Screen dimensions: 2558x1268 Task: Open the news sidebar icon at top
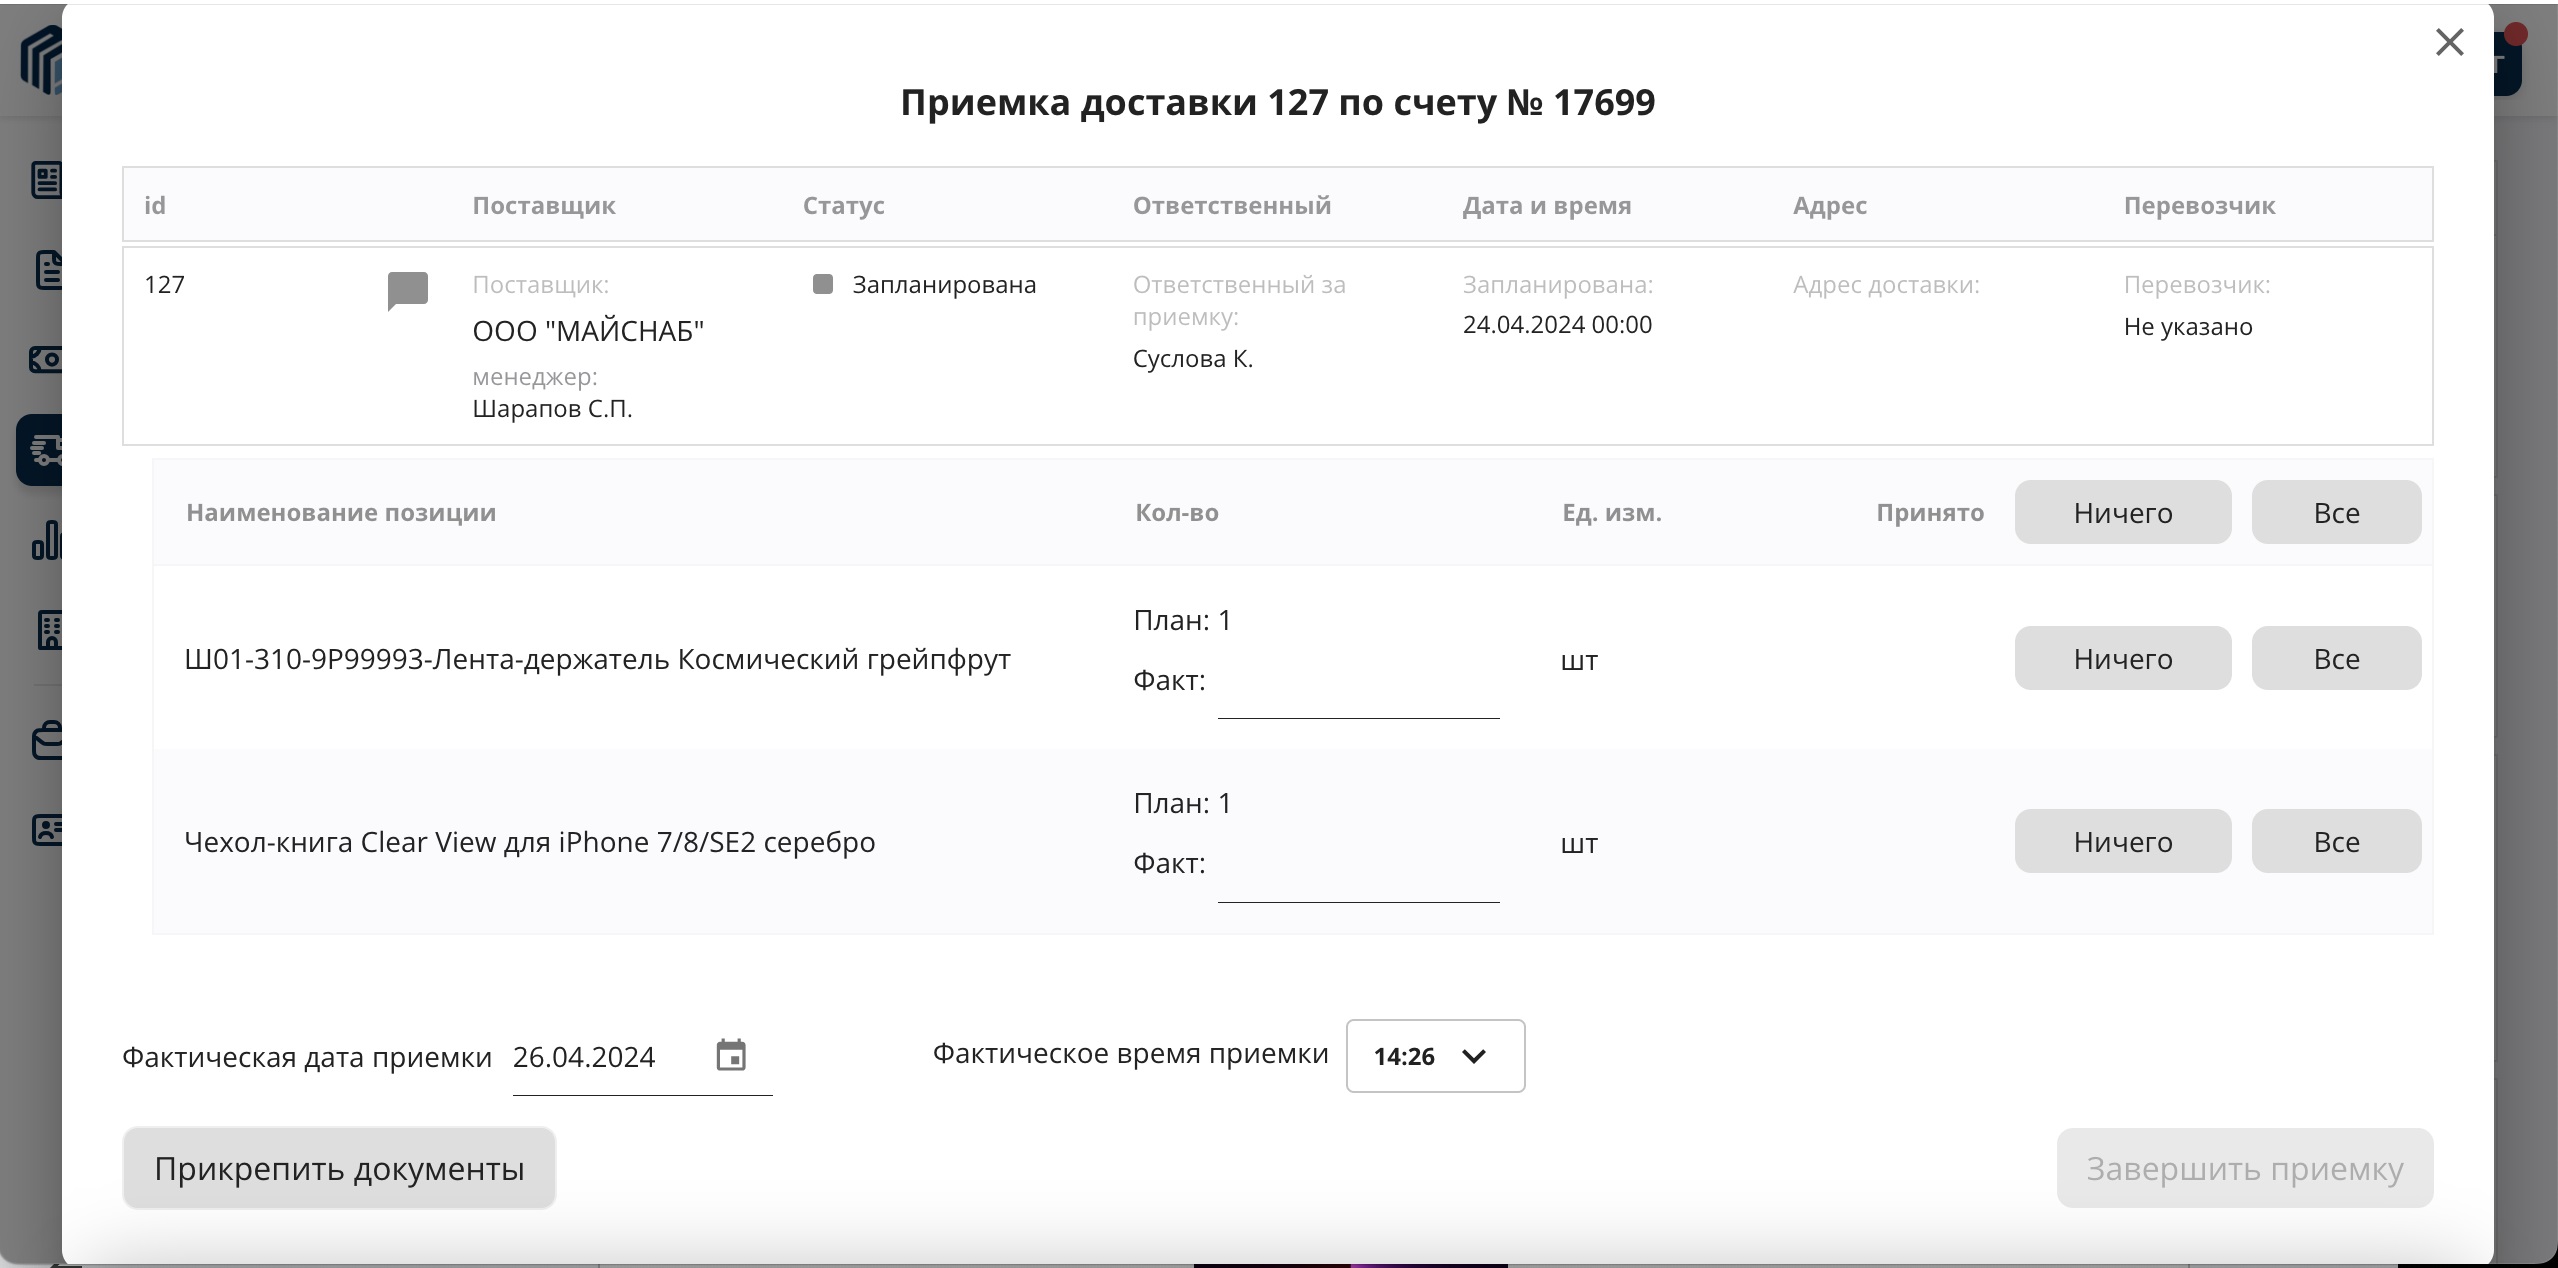pos(45,180)
